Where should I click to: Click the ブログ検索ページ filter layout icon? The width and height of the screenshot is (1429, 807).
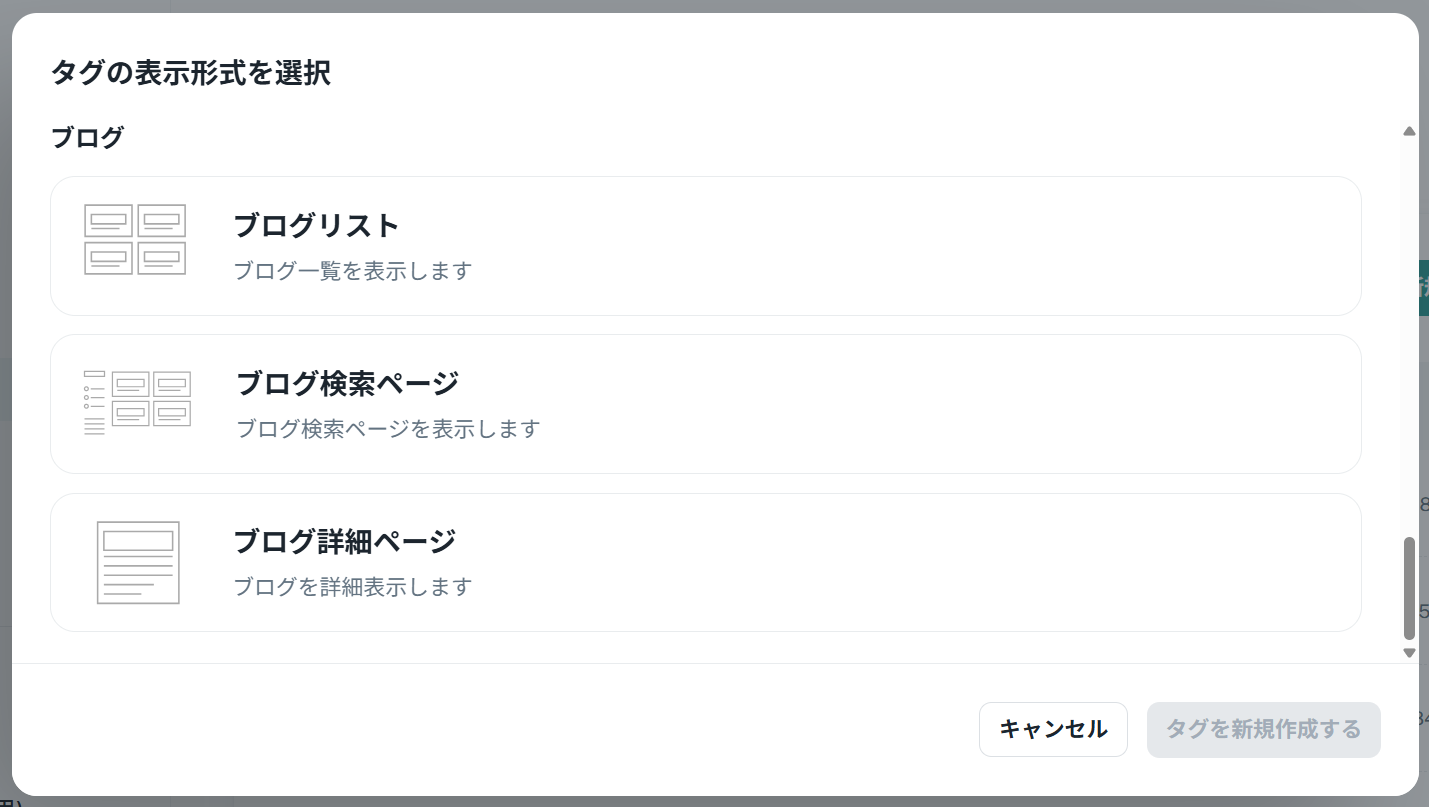point(137,403)
